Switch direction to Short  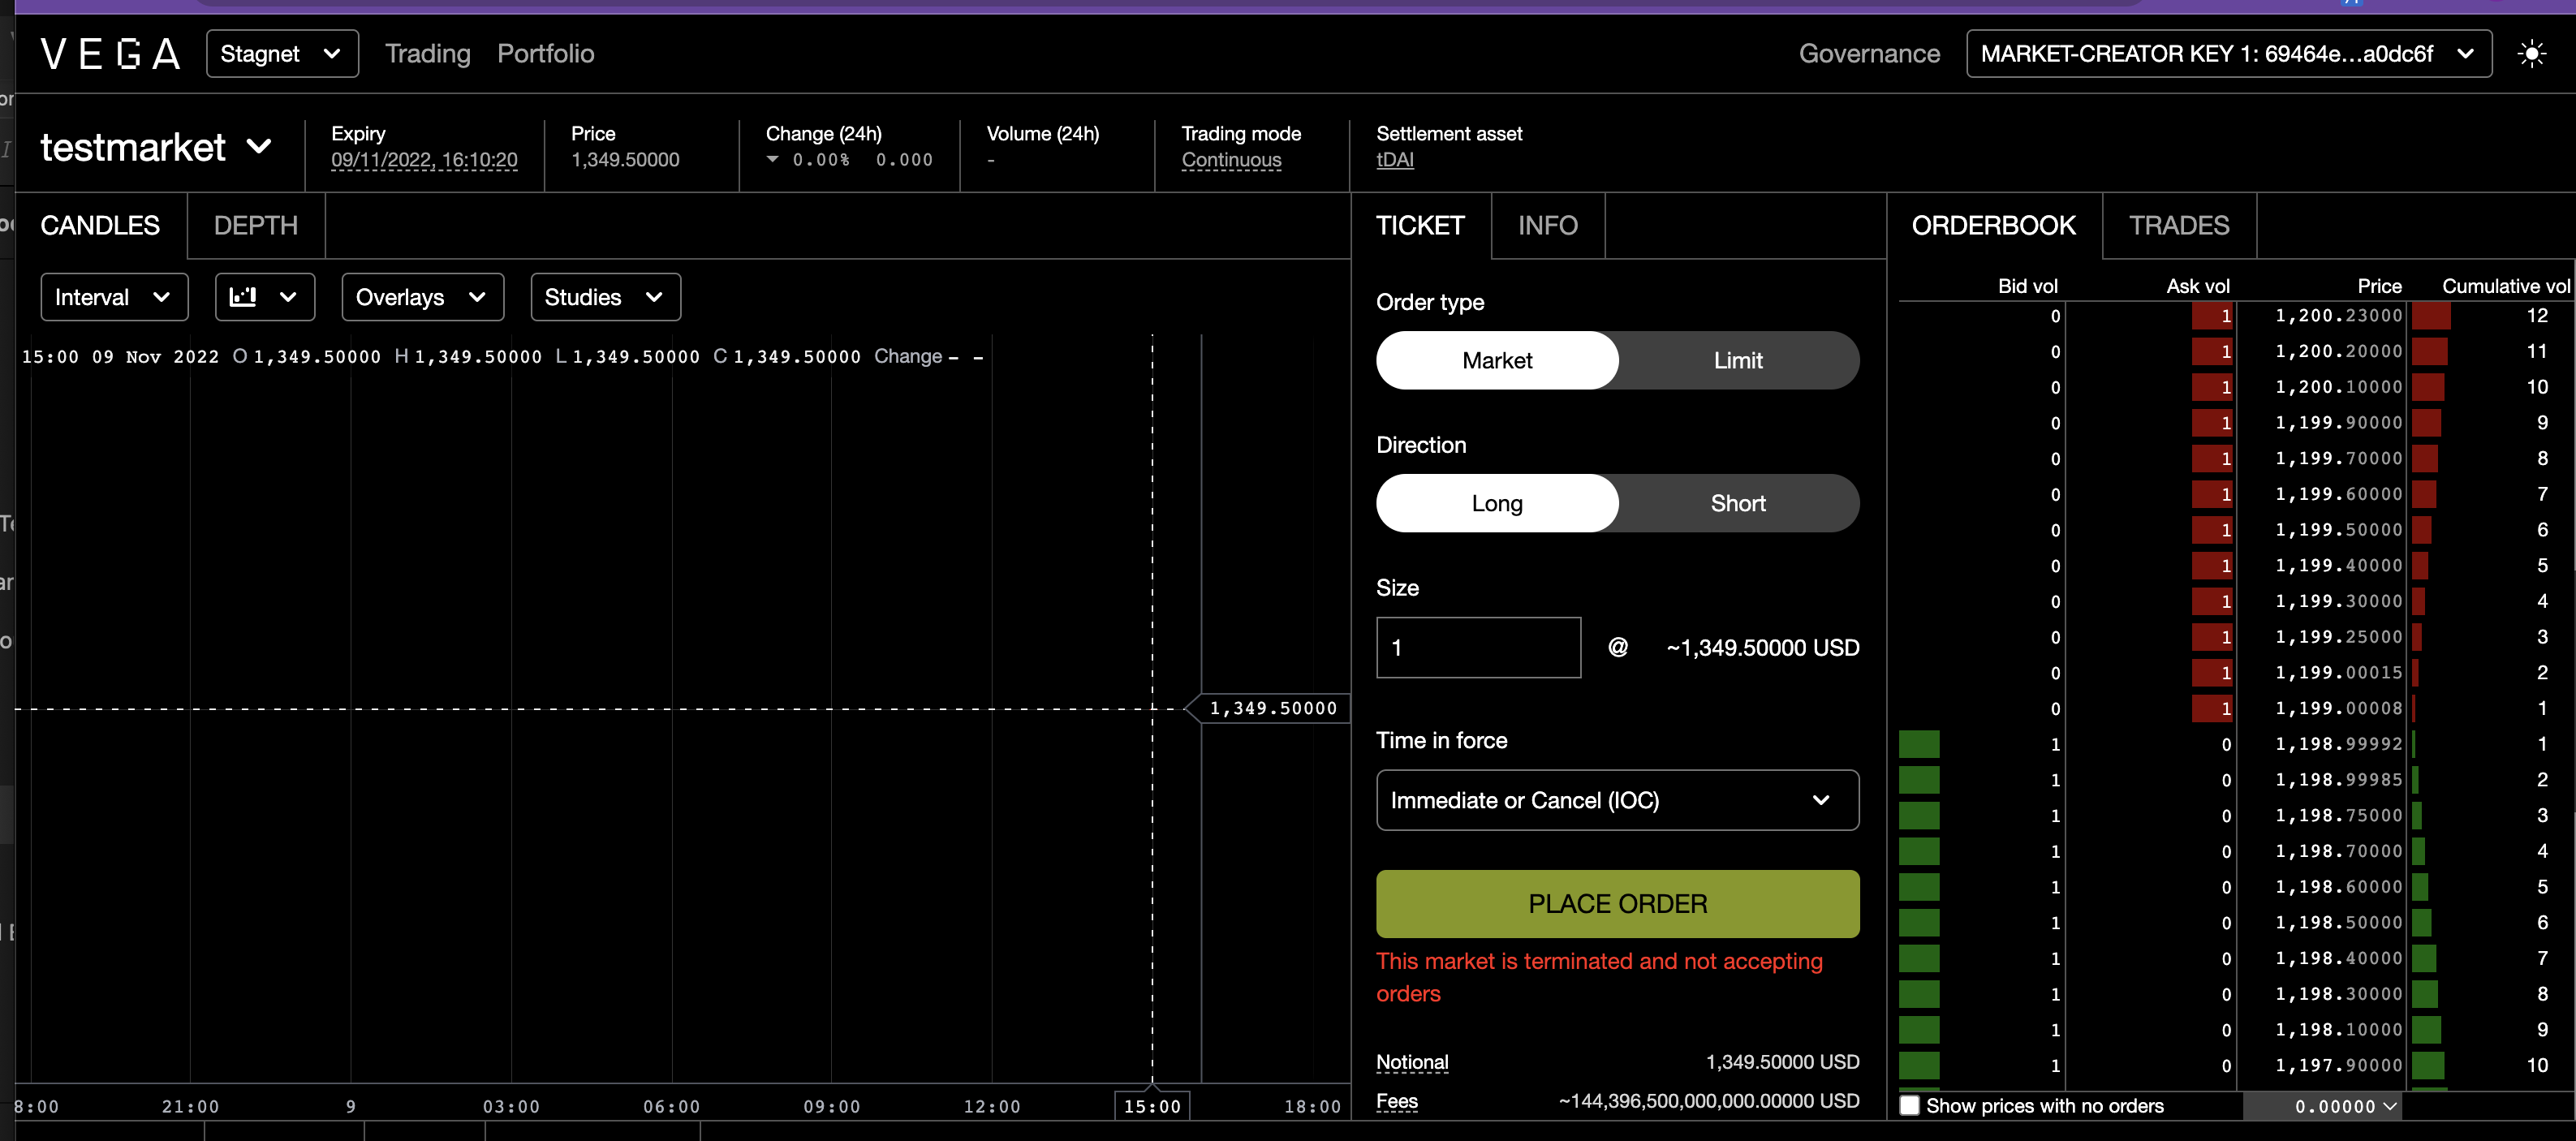click(x=1737, y=503)
